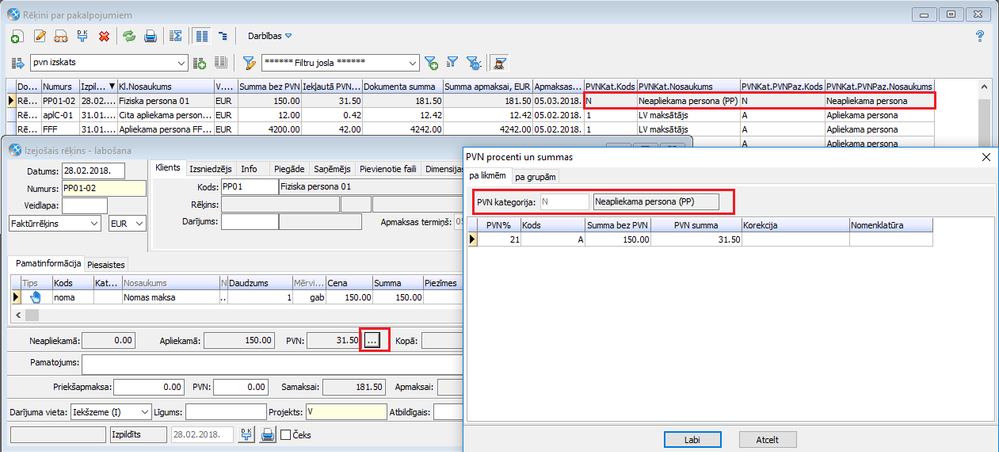
Task: Switch to the Piesaistes tab
Action: (x=108, y=265)
